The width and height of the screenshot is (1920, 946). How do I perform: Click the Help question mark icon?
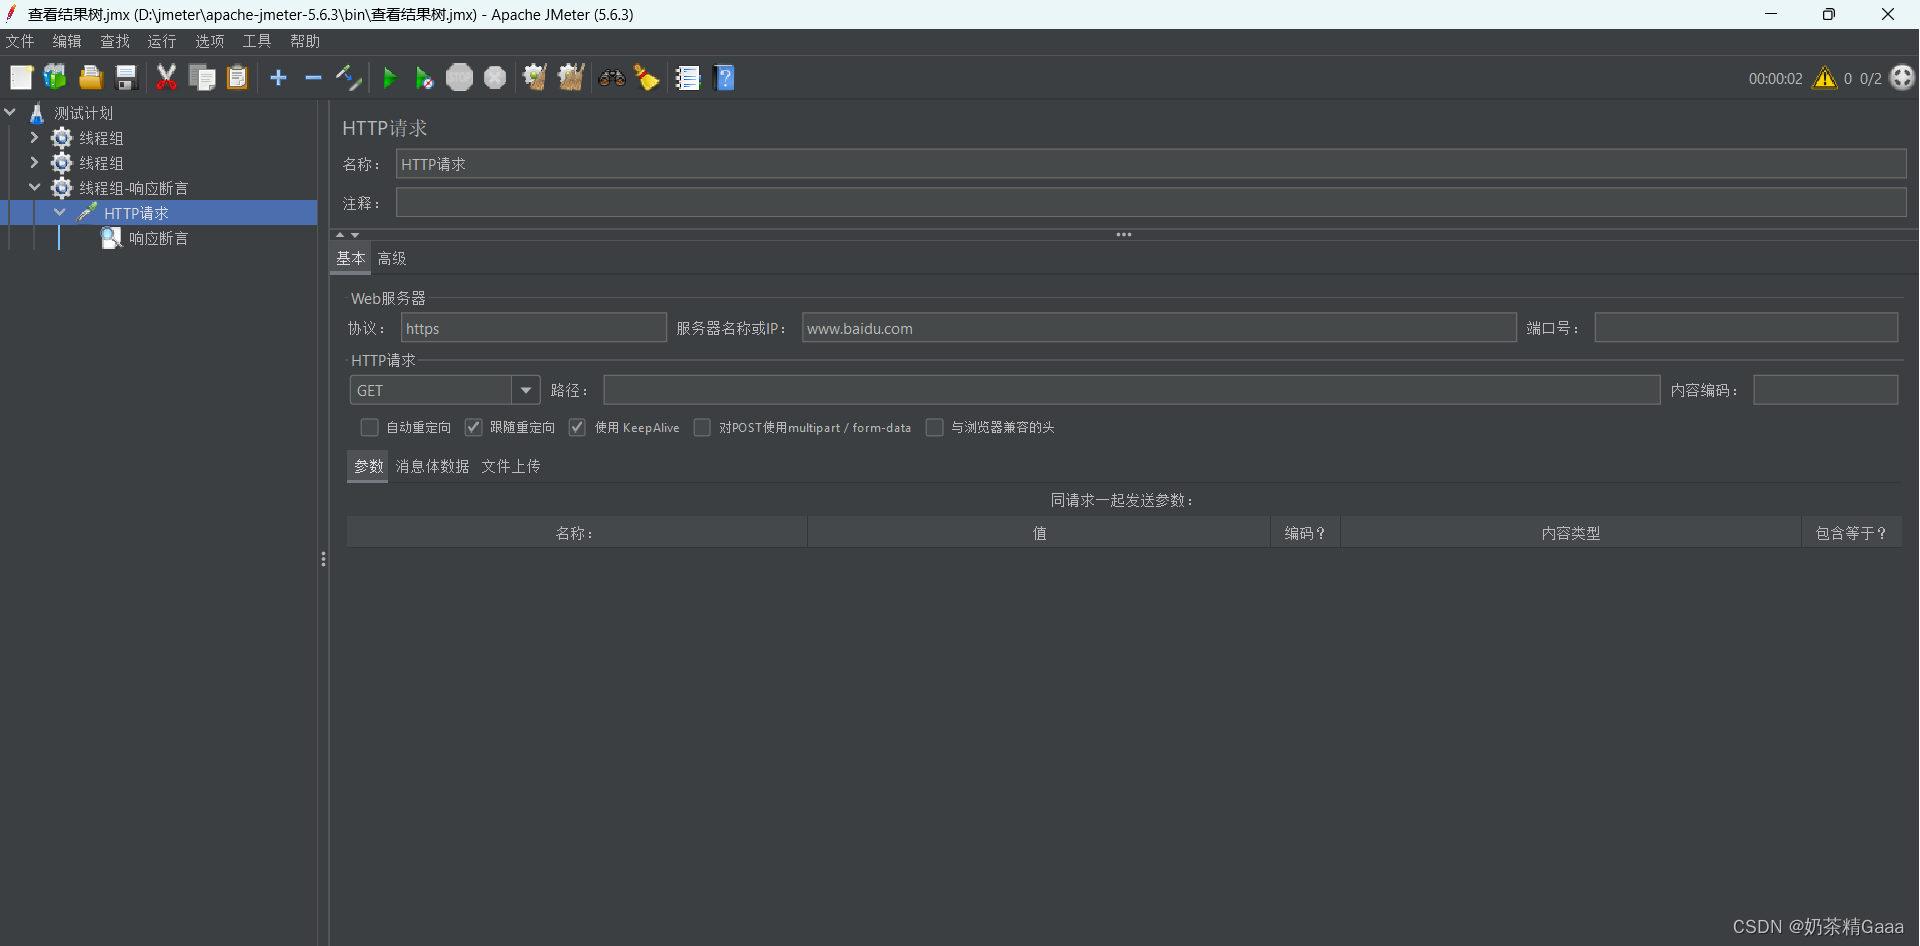pyautogui.click(x=725, y=78)
